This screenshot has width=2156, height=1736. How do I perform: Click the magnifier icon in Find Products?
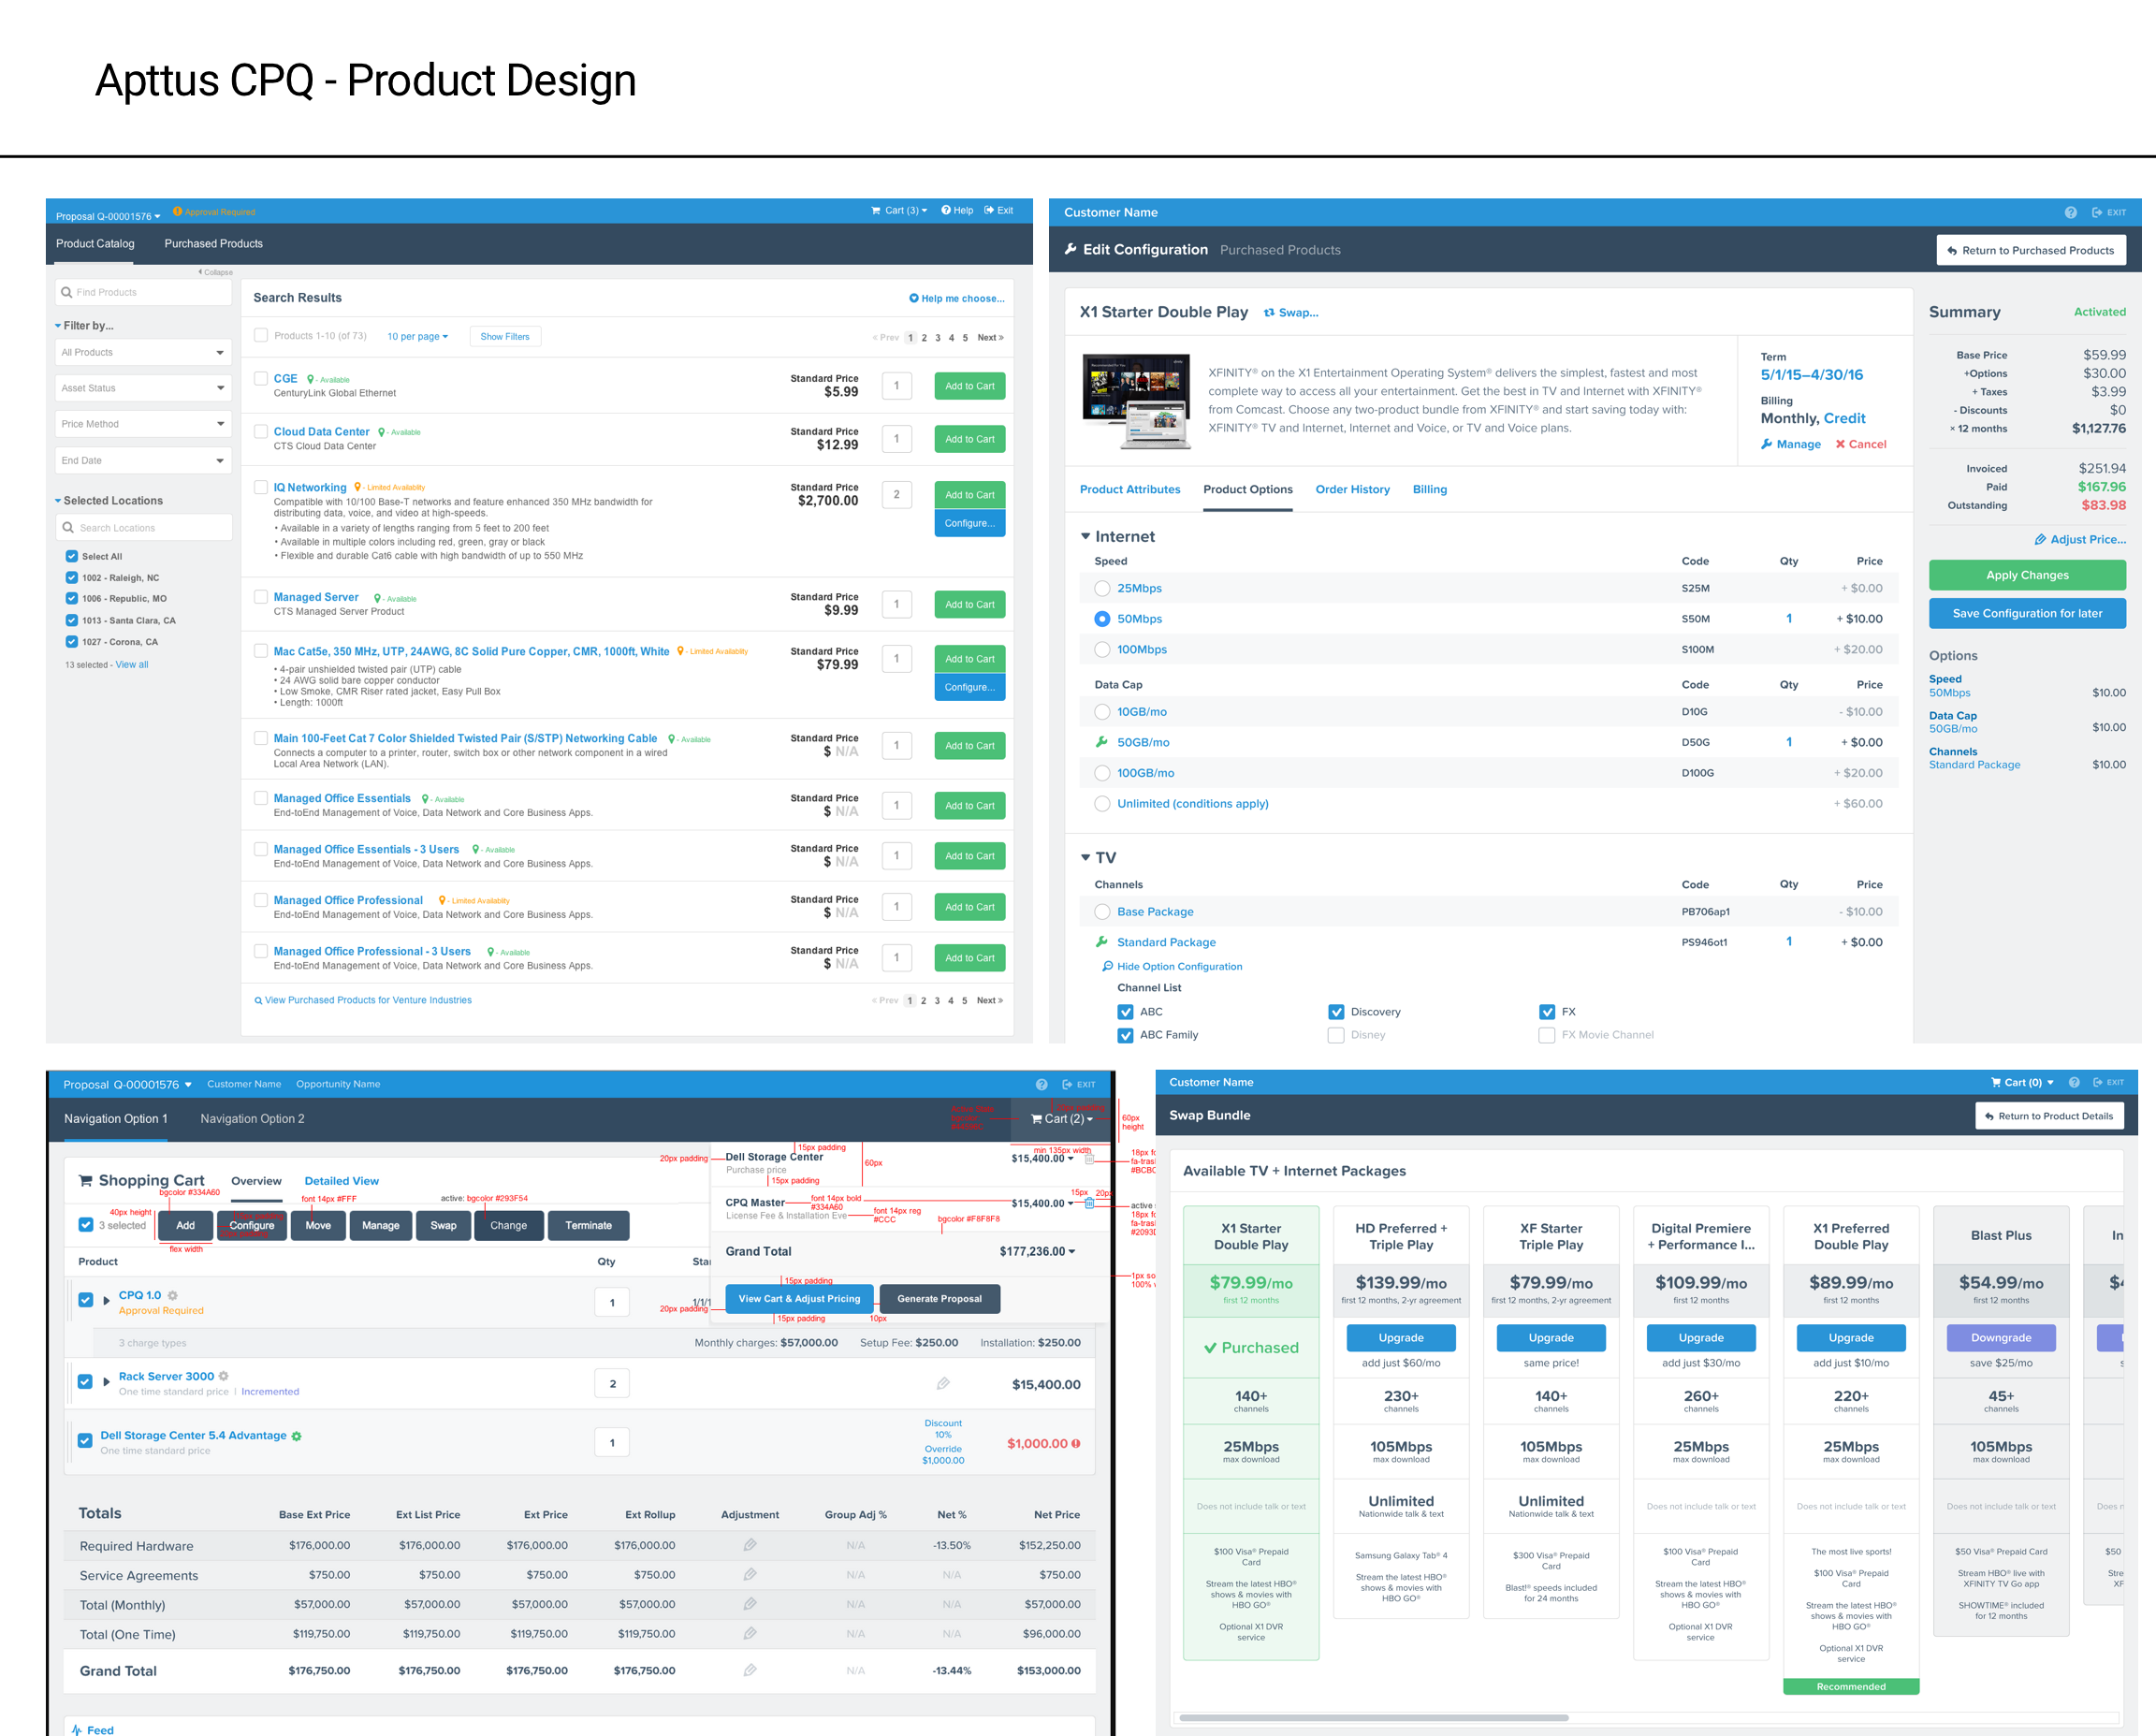click(67, 293)
